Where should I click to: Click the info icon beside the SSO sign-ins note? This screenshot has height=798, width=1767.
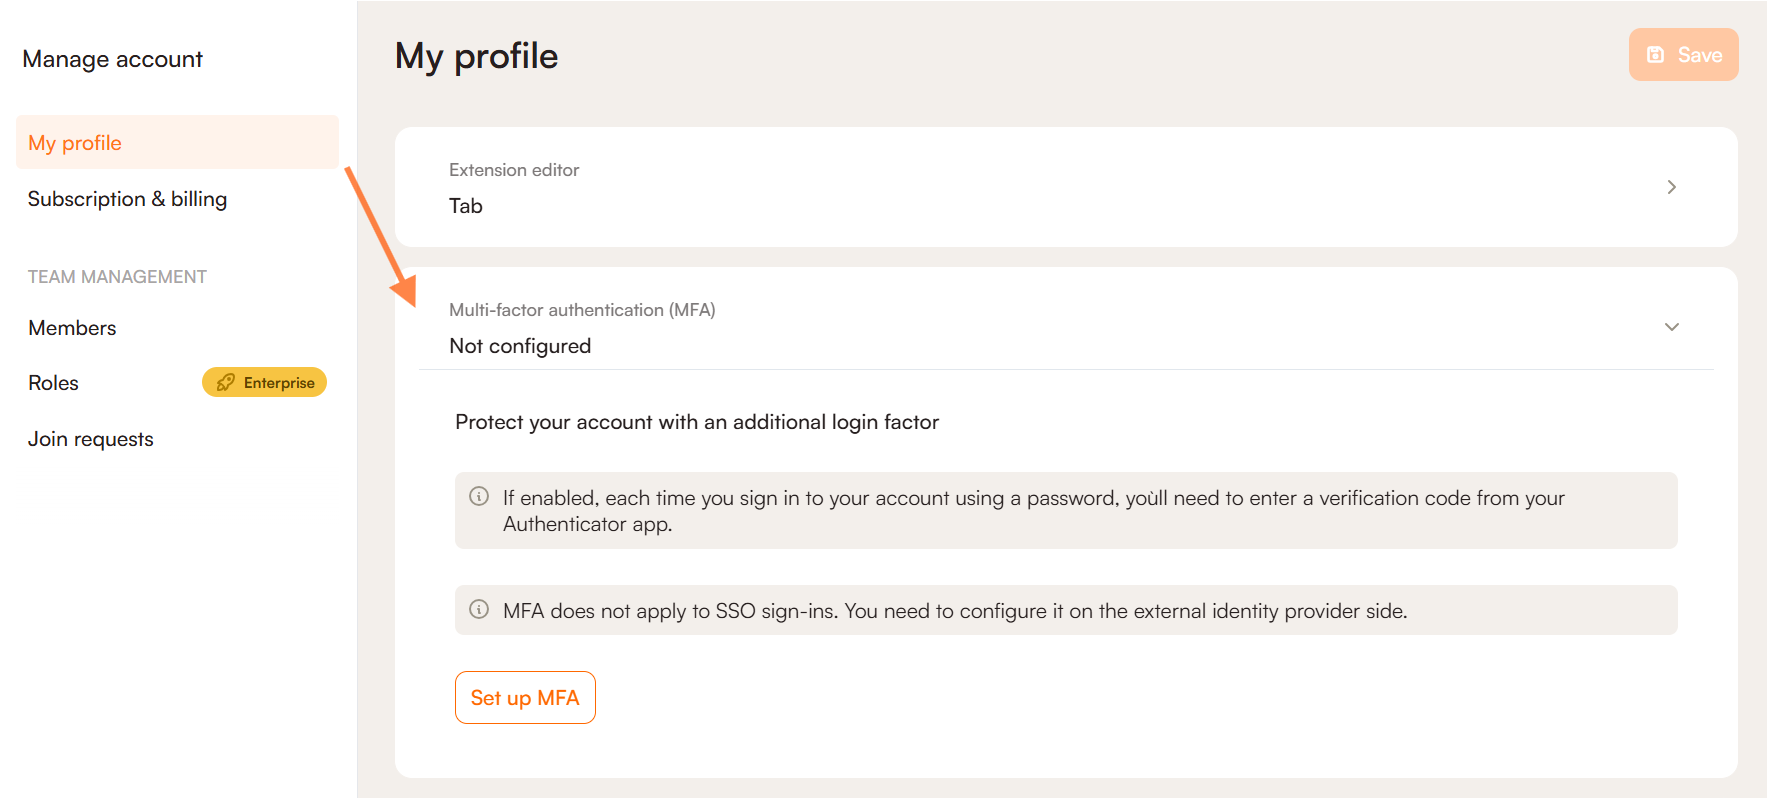[479, 609]
